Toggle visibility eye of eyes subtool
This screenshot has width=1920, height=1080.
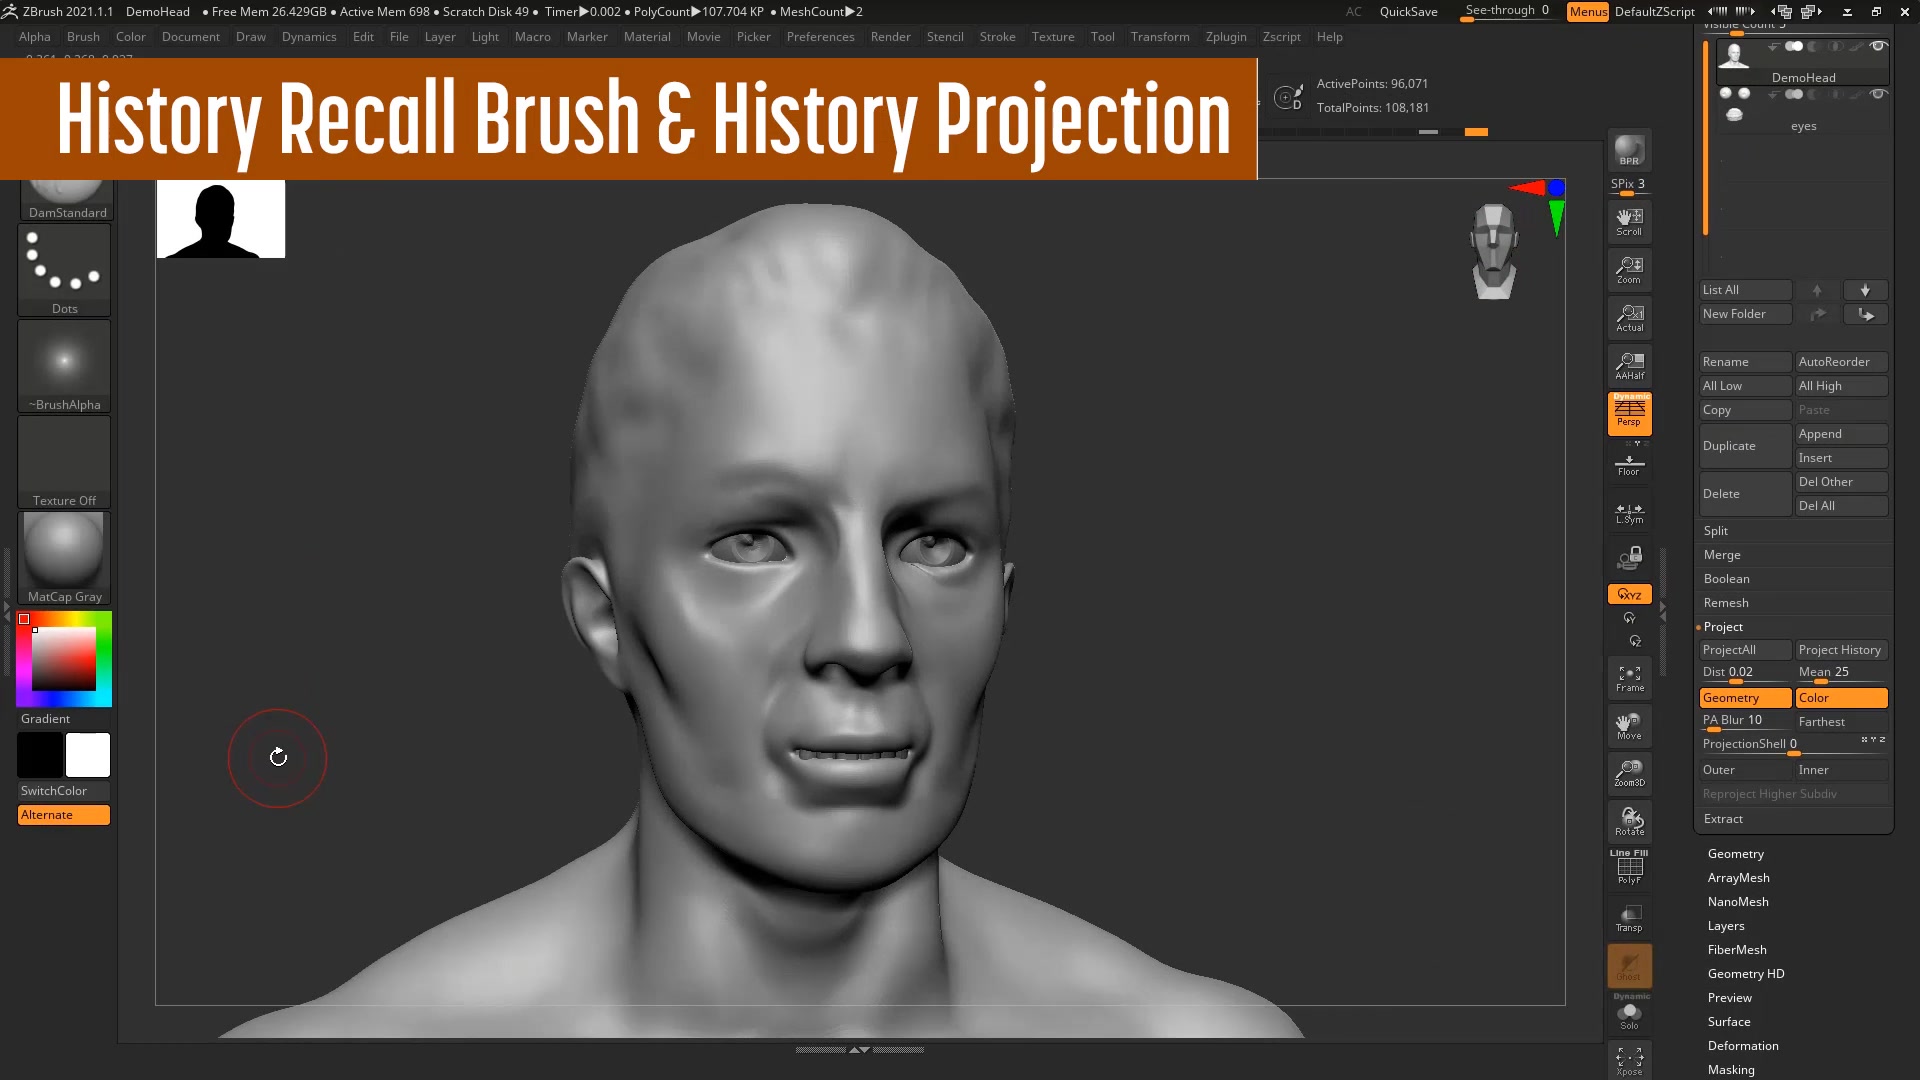click(x=1877, y=94)
